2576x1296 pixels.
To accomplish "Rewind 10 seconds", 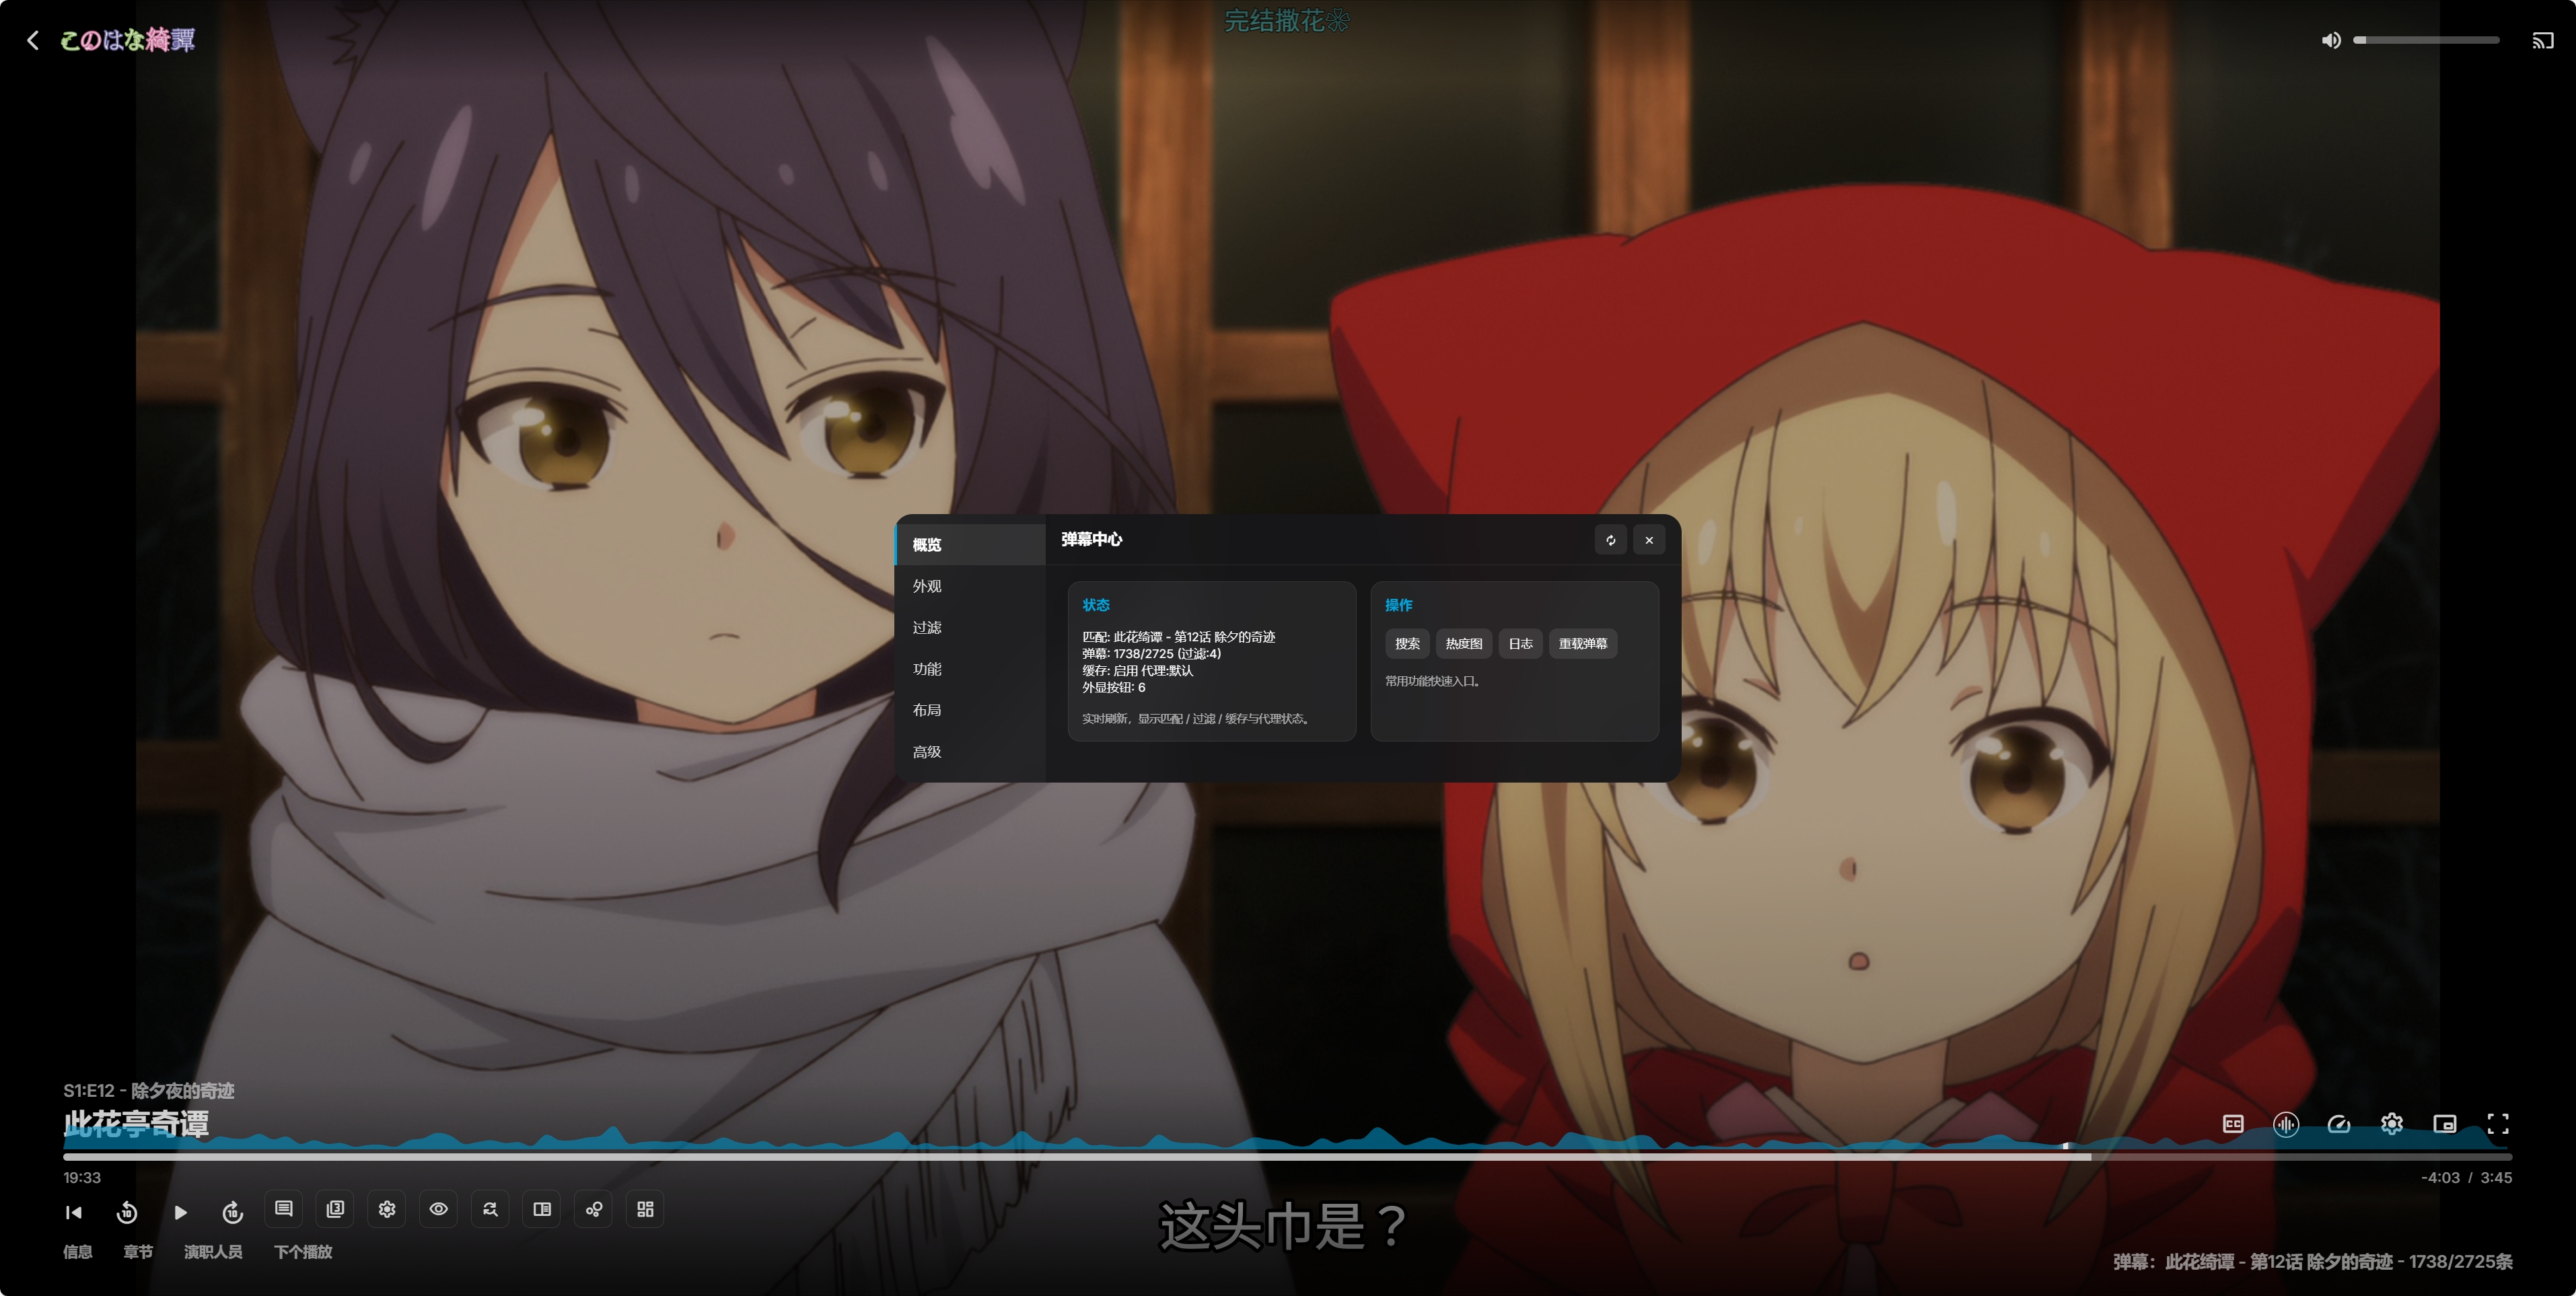I will coord(127,1212).
